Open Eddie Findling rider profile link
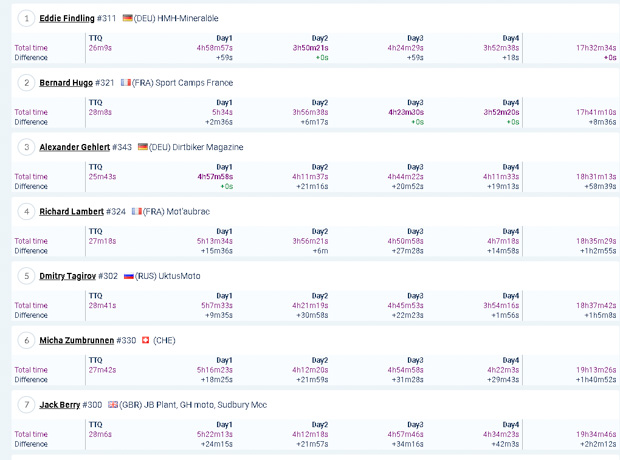Screen dimensions: 620x460 pos(67,18)
